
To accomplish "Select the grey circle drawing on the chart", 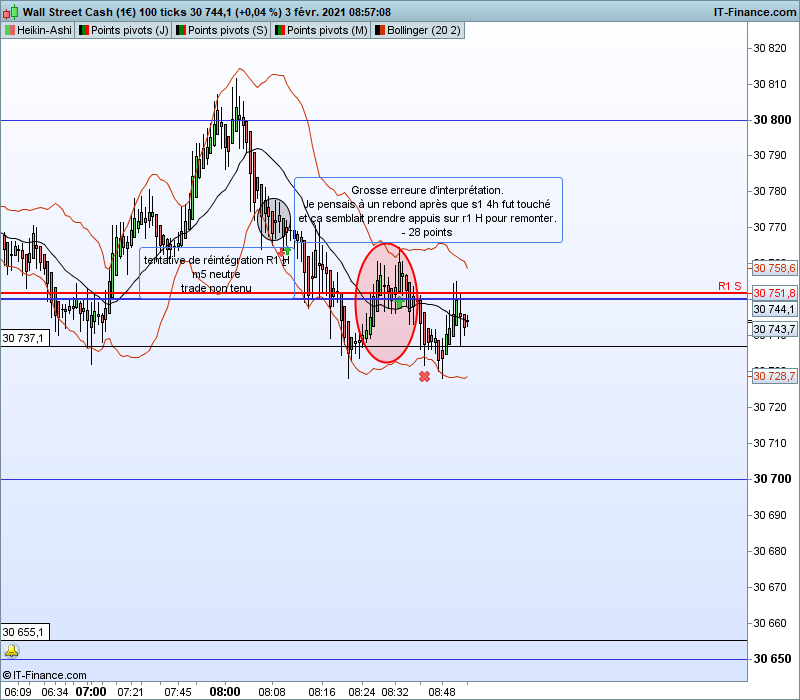I will 274,219.
